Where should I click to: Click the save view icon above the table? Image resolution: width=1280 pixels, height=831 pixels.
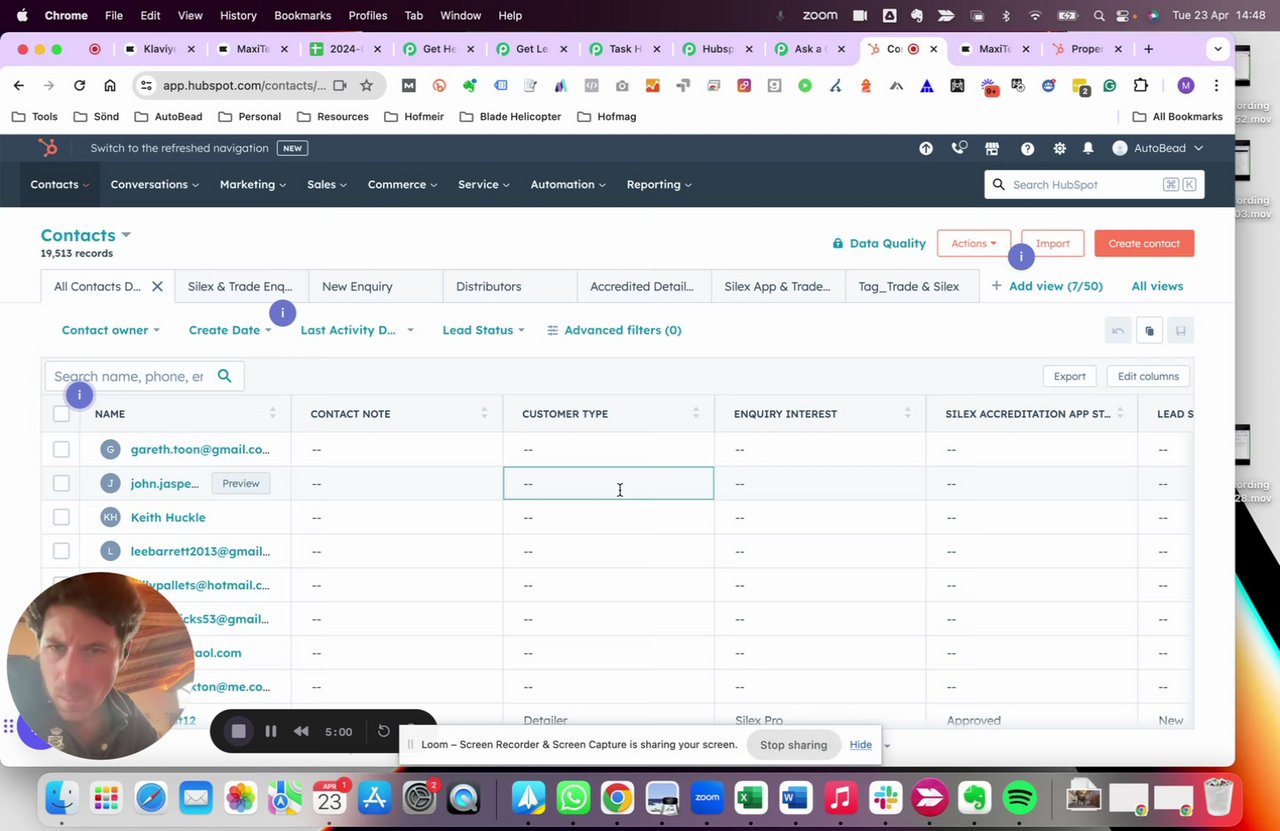[1180, 331]
